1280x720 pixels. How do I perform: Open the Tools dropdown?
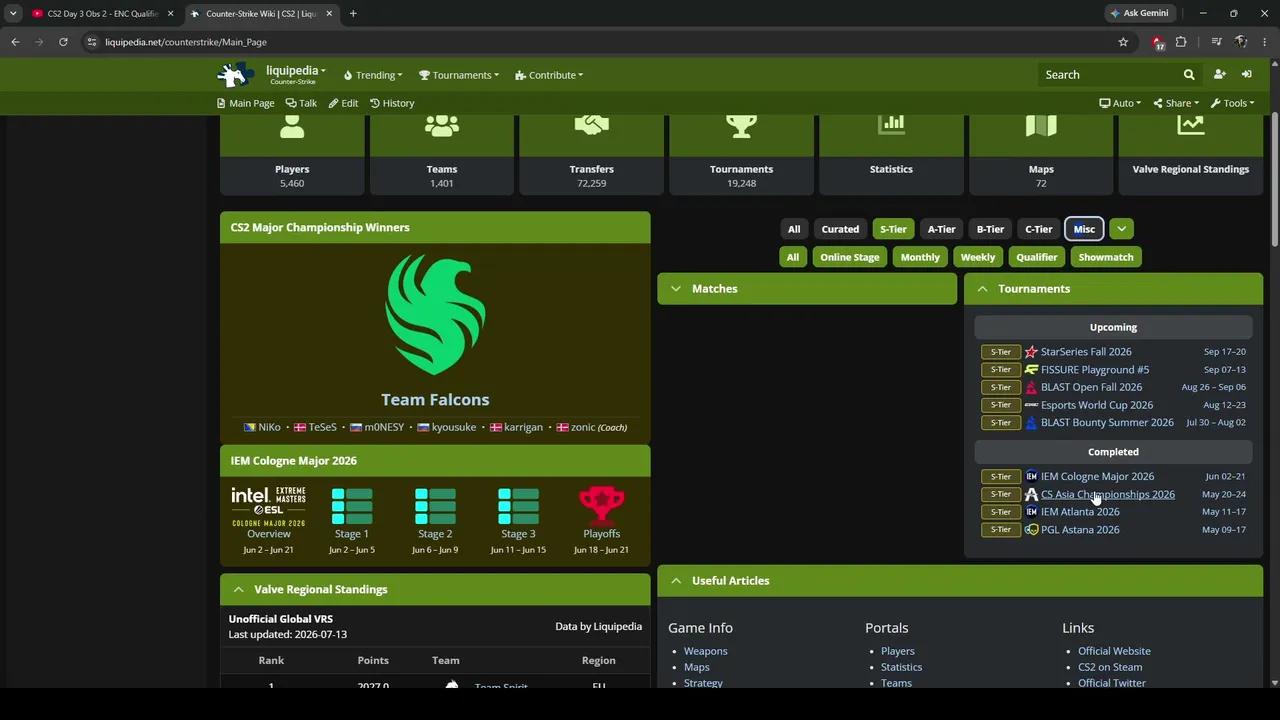tap(1232, 103)
